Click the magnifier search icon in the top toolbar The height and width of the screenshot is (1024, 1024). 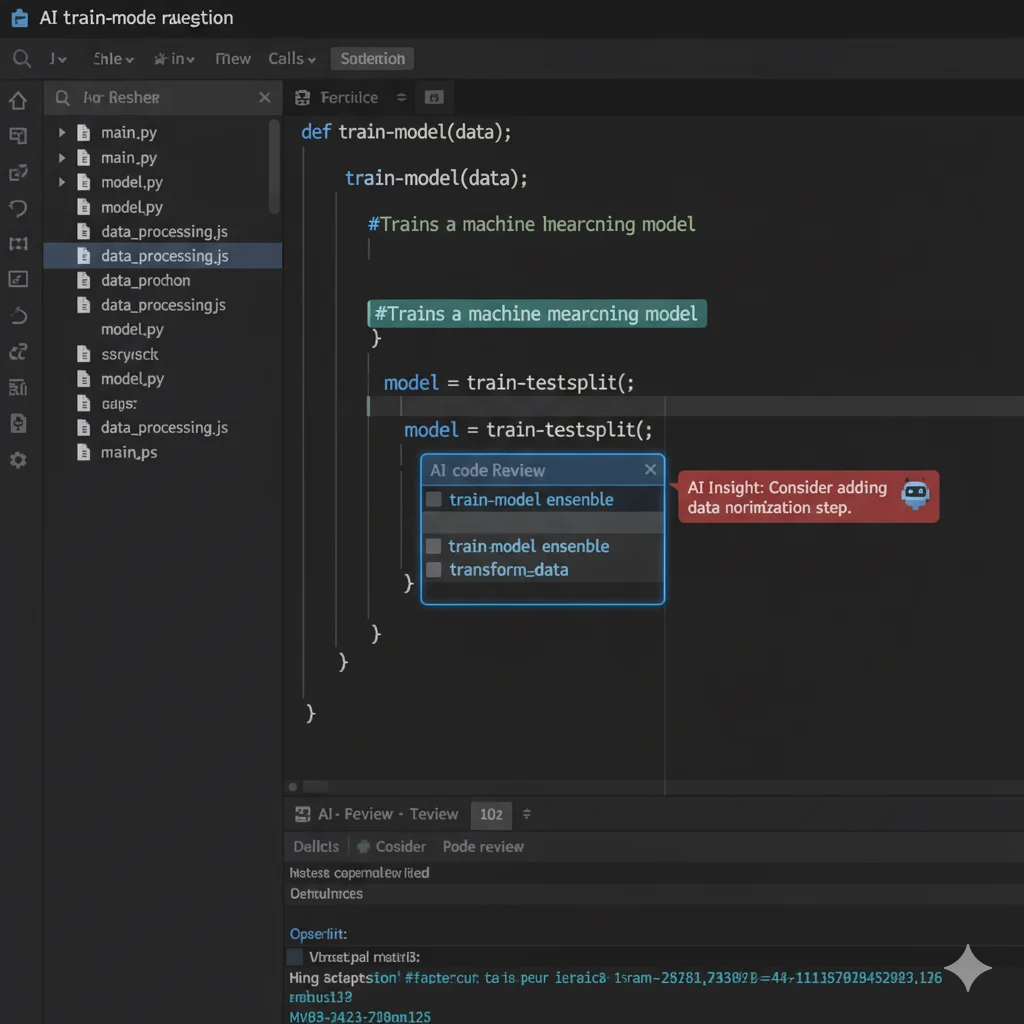click(22, 59)
